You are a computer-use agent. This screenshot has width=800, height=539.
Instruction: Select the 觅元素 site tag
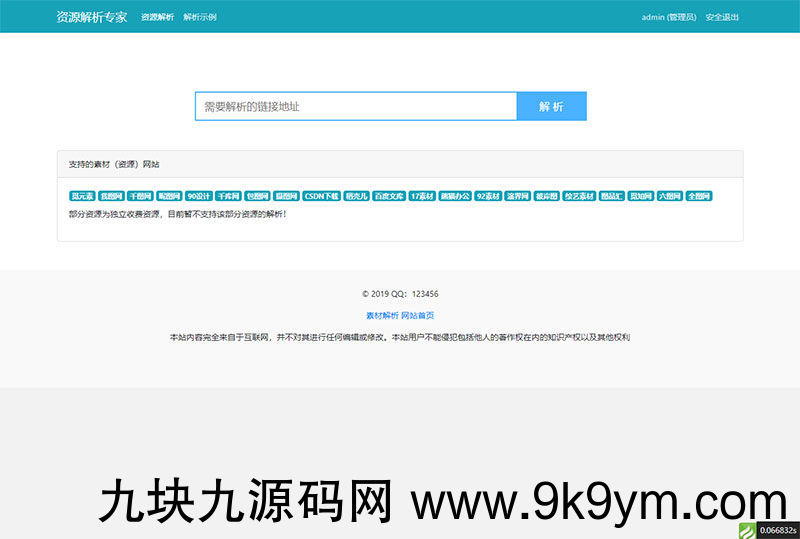(82, 196)
